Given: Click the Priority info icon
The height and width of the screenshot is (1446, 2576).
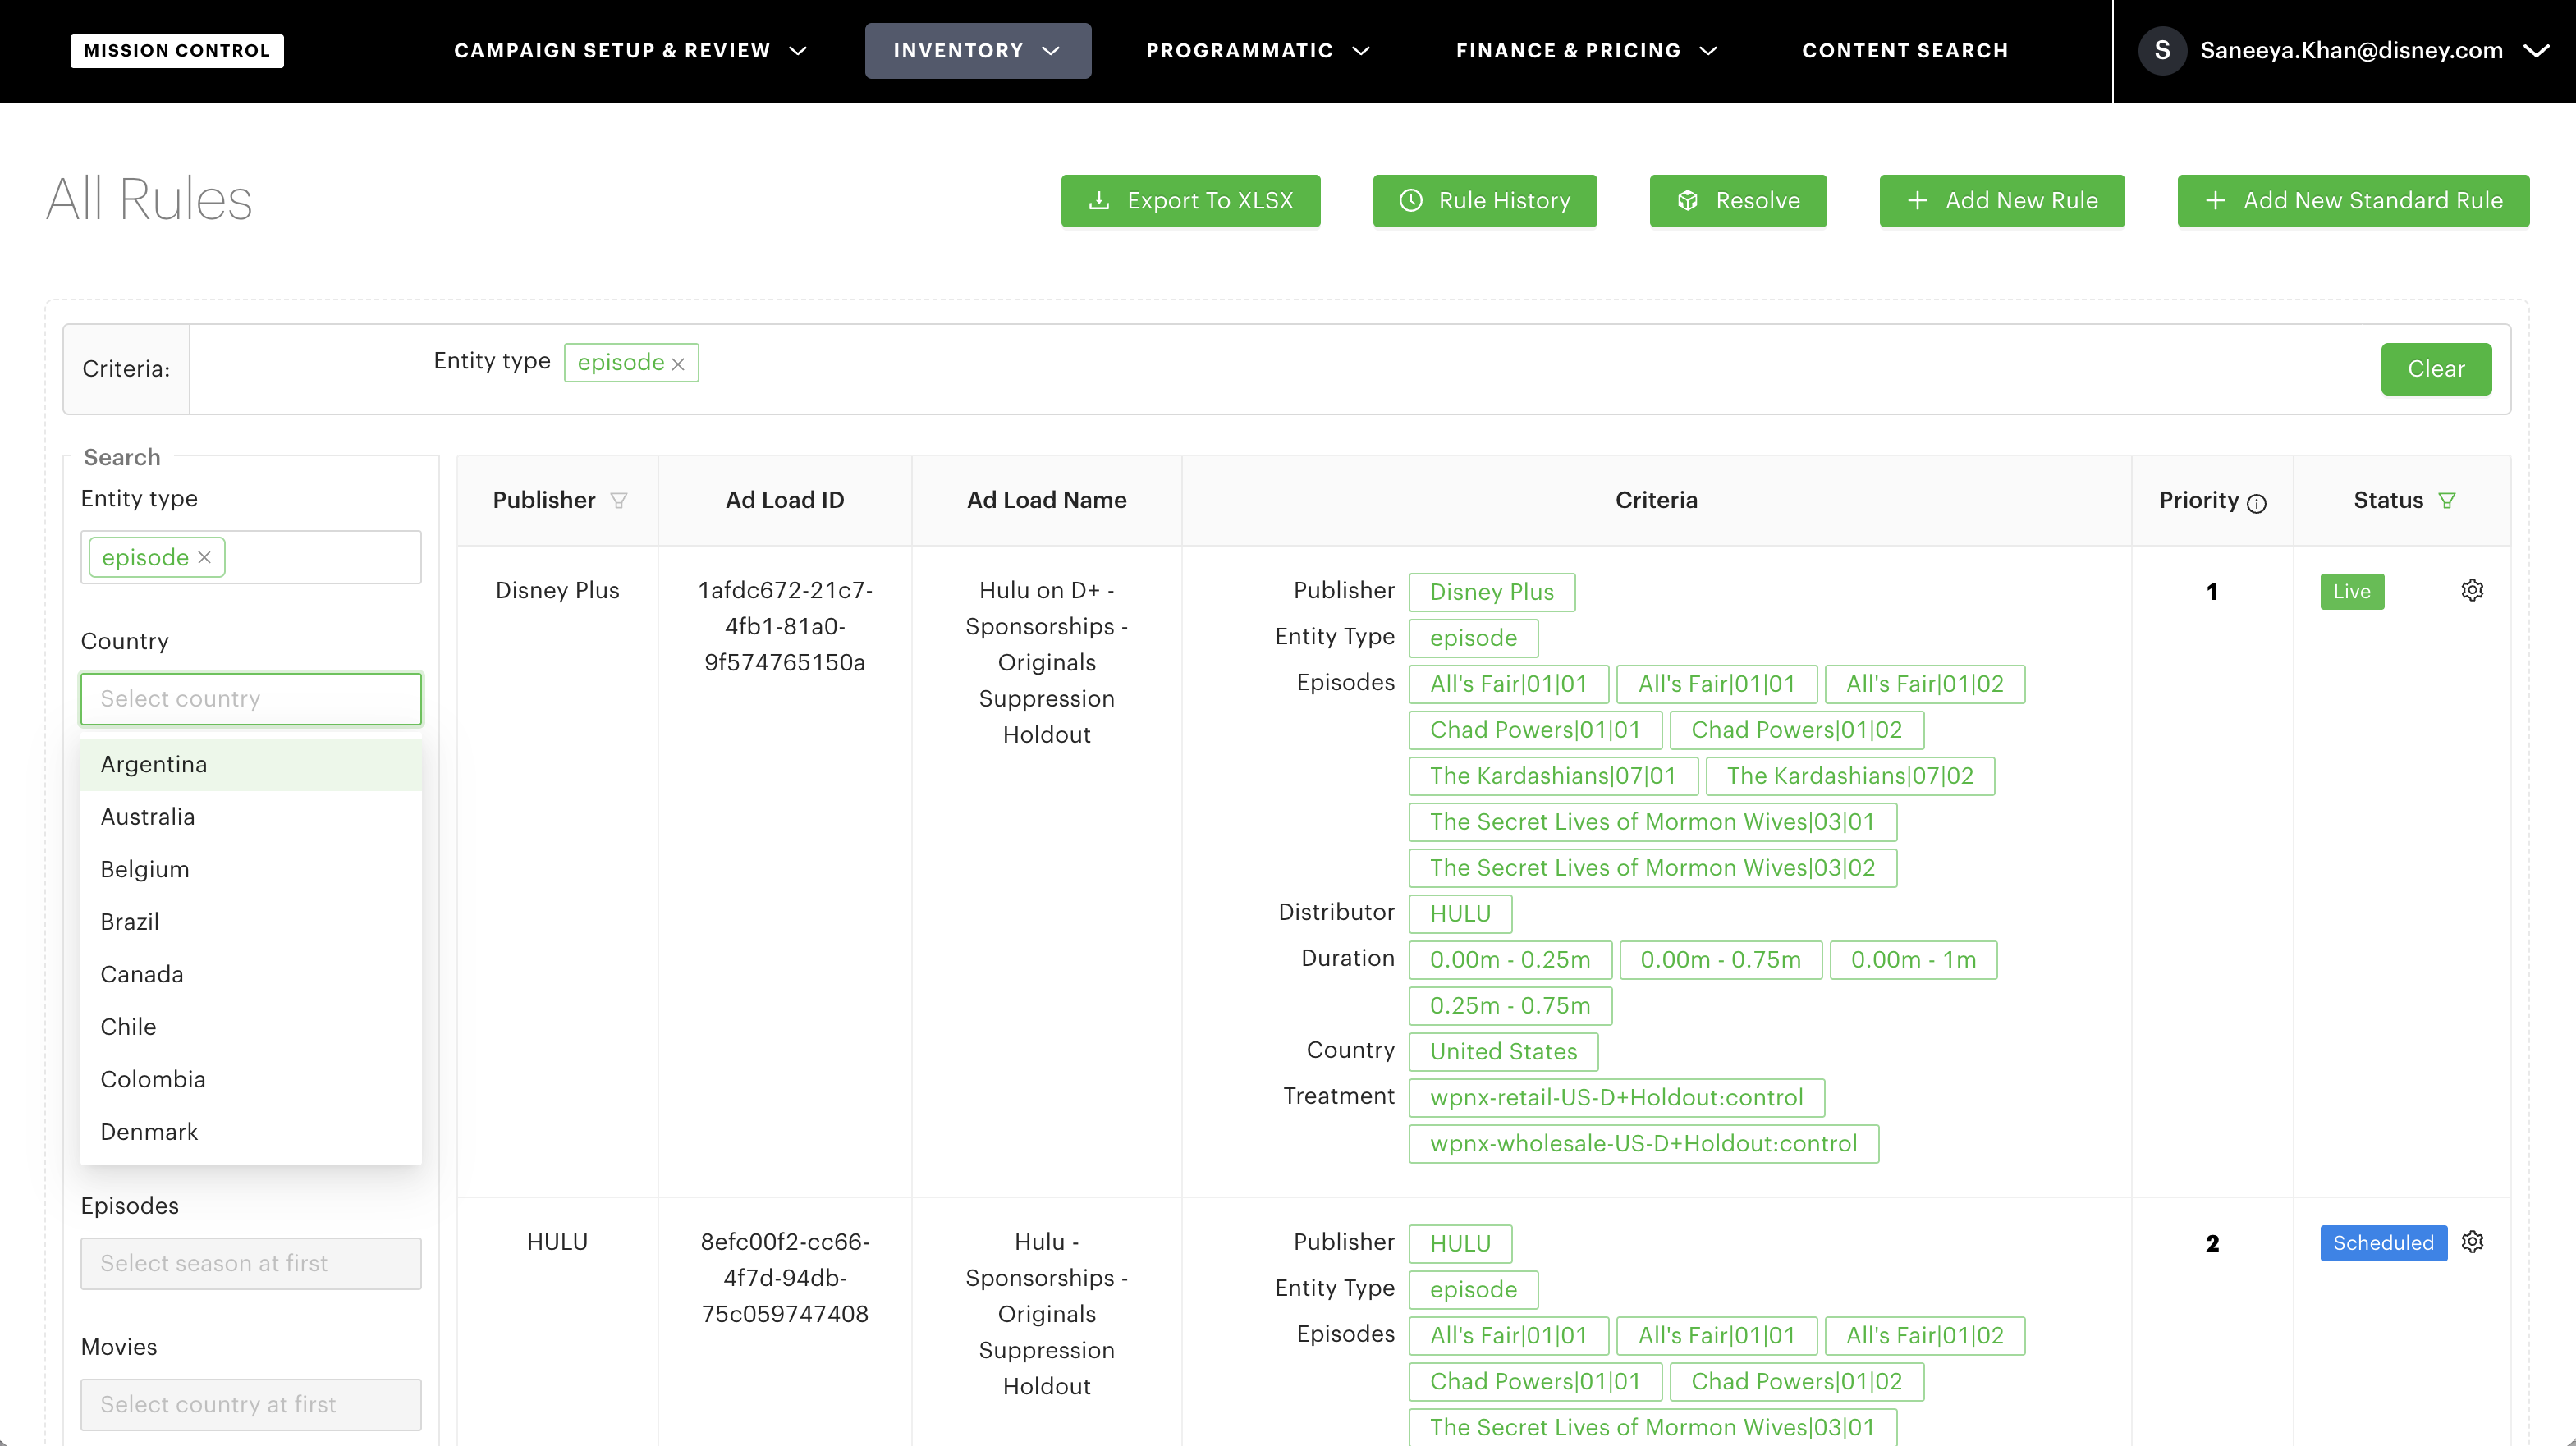Looking at the screenshot, I should 2257,503.
